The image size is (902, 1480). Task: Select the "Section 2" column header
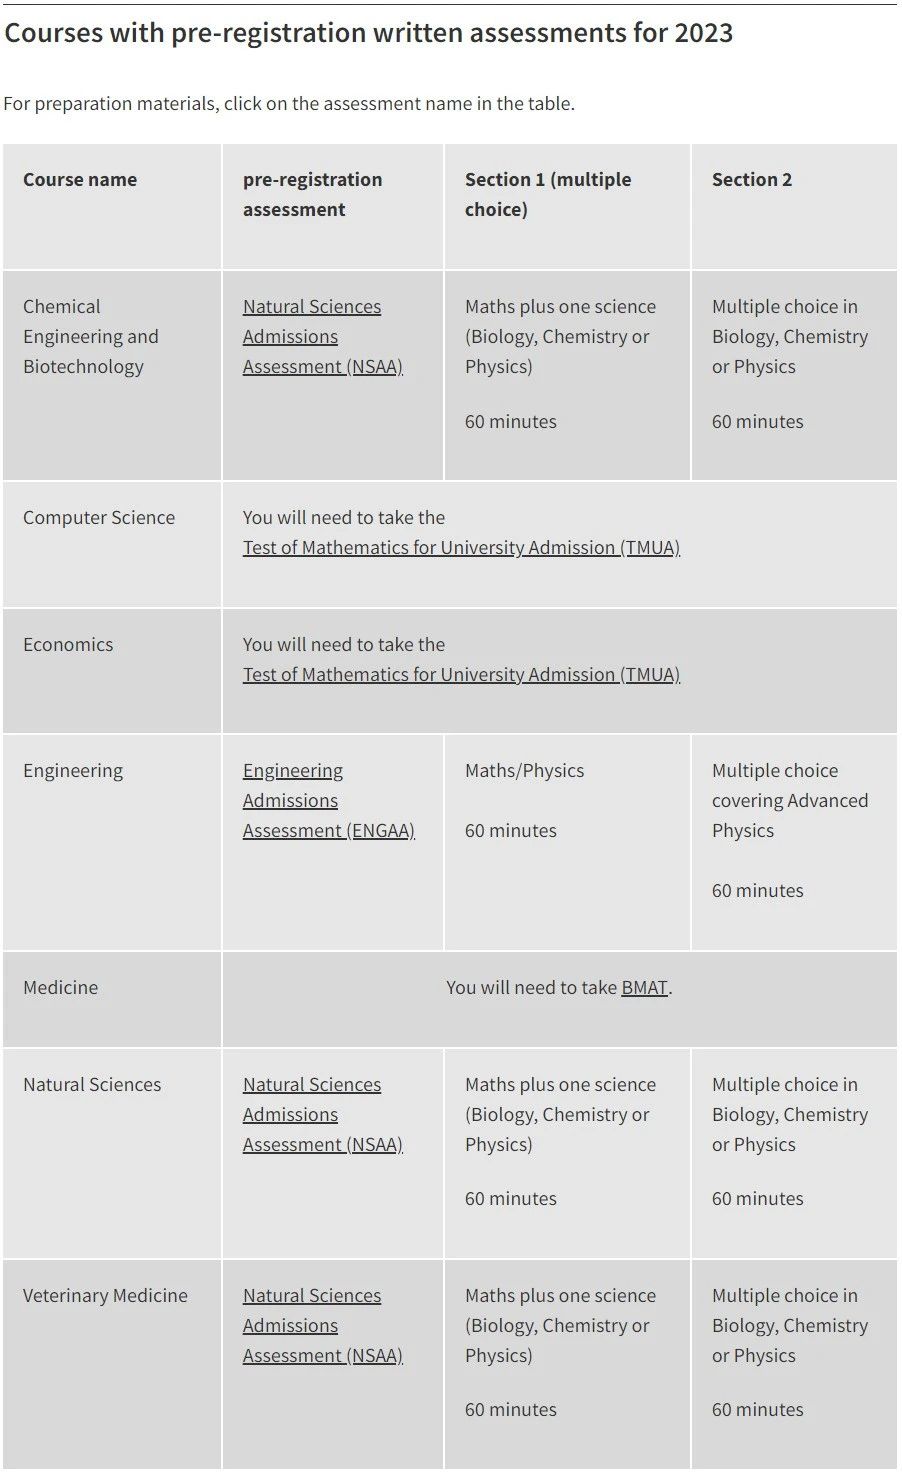click(x=752, y=180)
